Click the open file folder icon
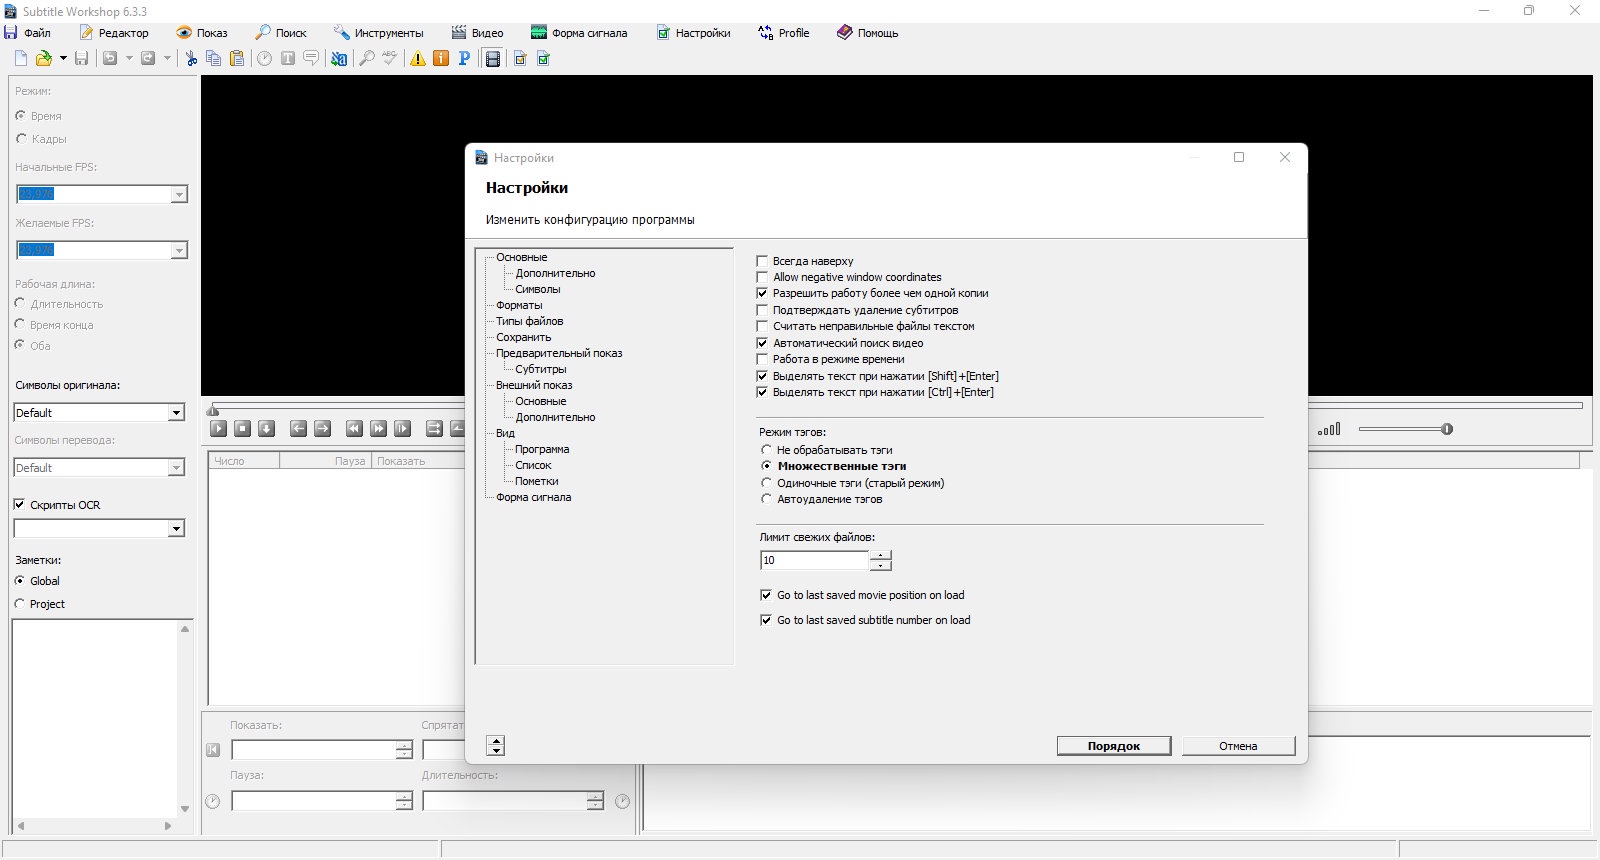This screenshot has width=1600, height=860. pos(43,59)
